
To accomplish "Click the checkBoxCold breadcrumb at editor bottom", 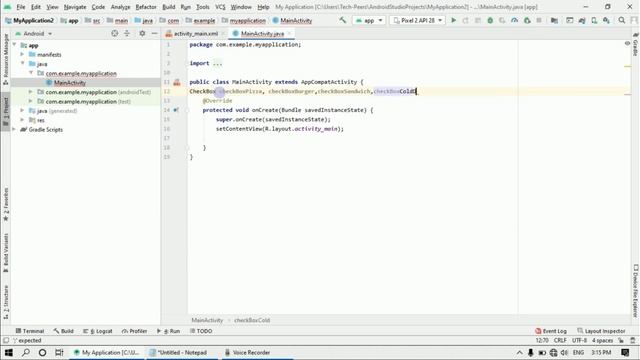I will point(252,320).
